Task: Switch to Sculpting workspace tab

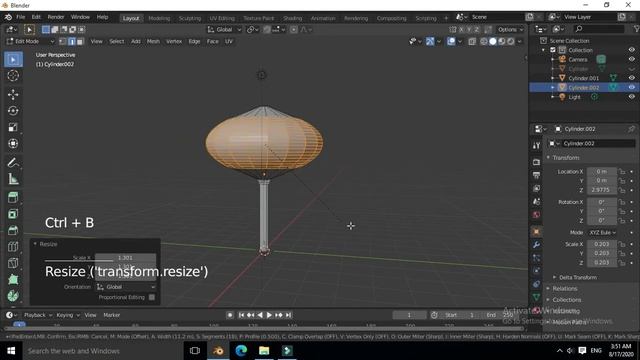Action: [x=190, y=18]
